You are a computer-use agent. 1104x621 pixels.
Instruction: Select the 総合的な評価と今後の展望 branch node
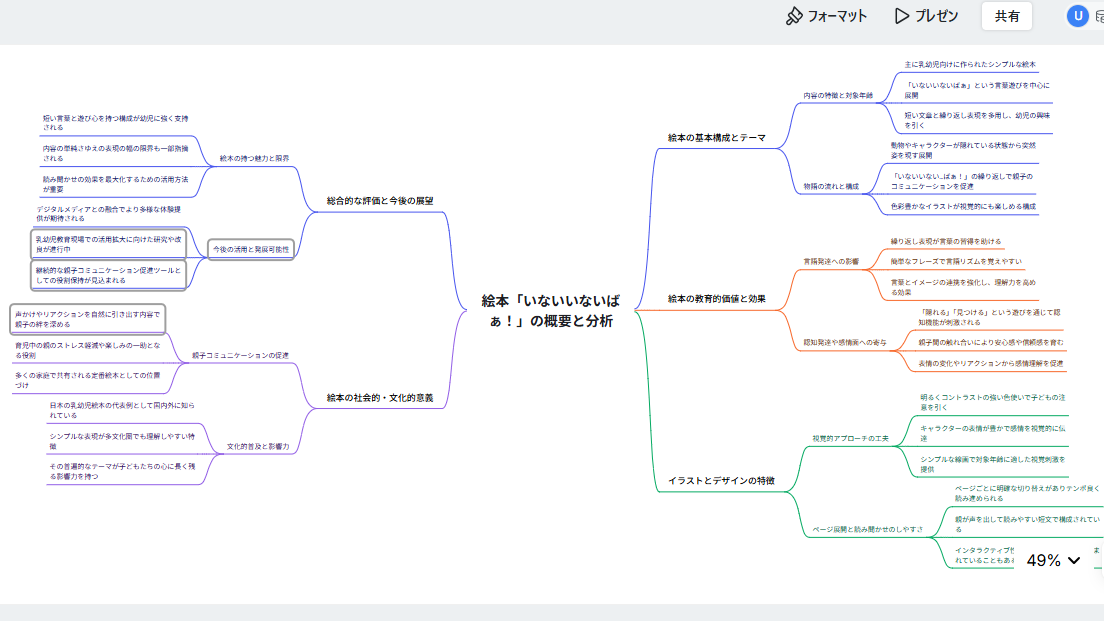[x=380, y=200]
